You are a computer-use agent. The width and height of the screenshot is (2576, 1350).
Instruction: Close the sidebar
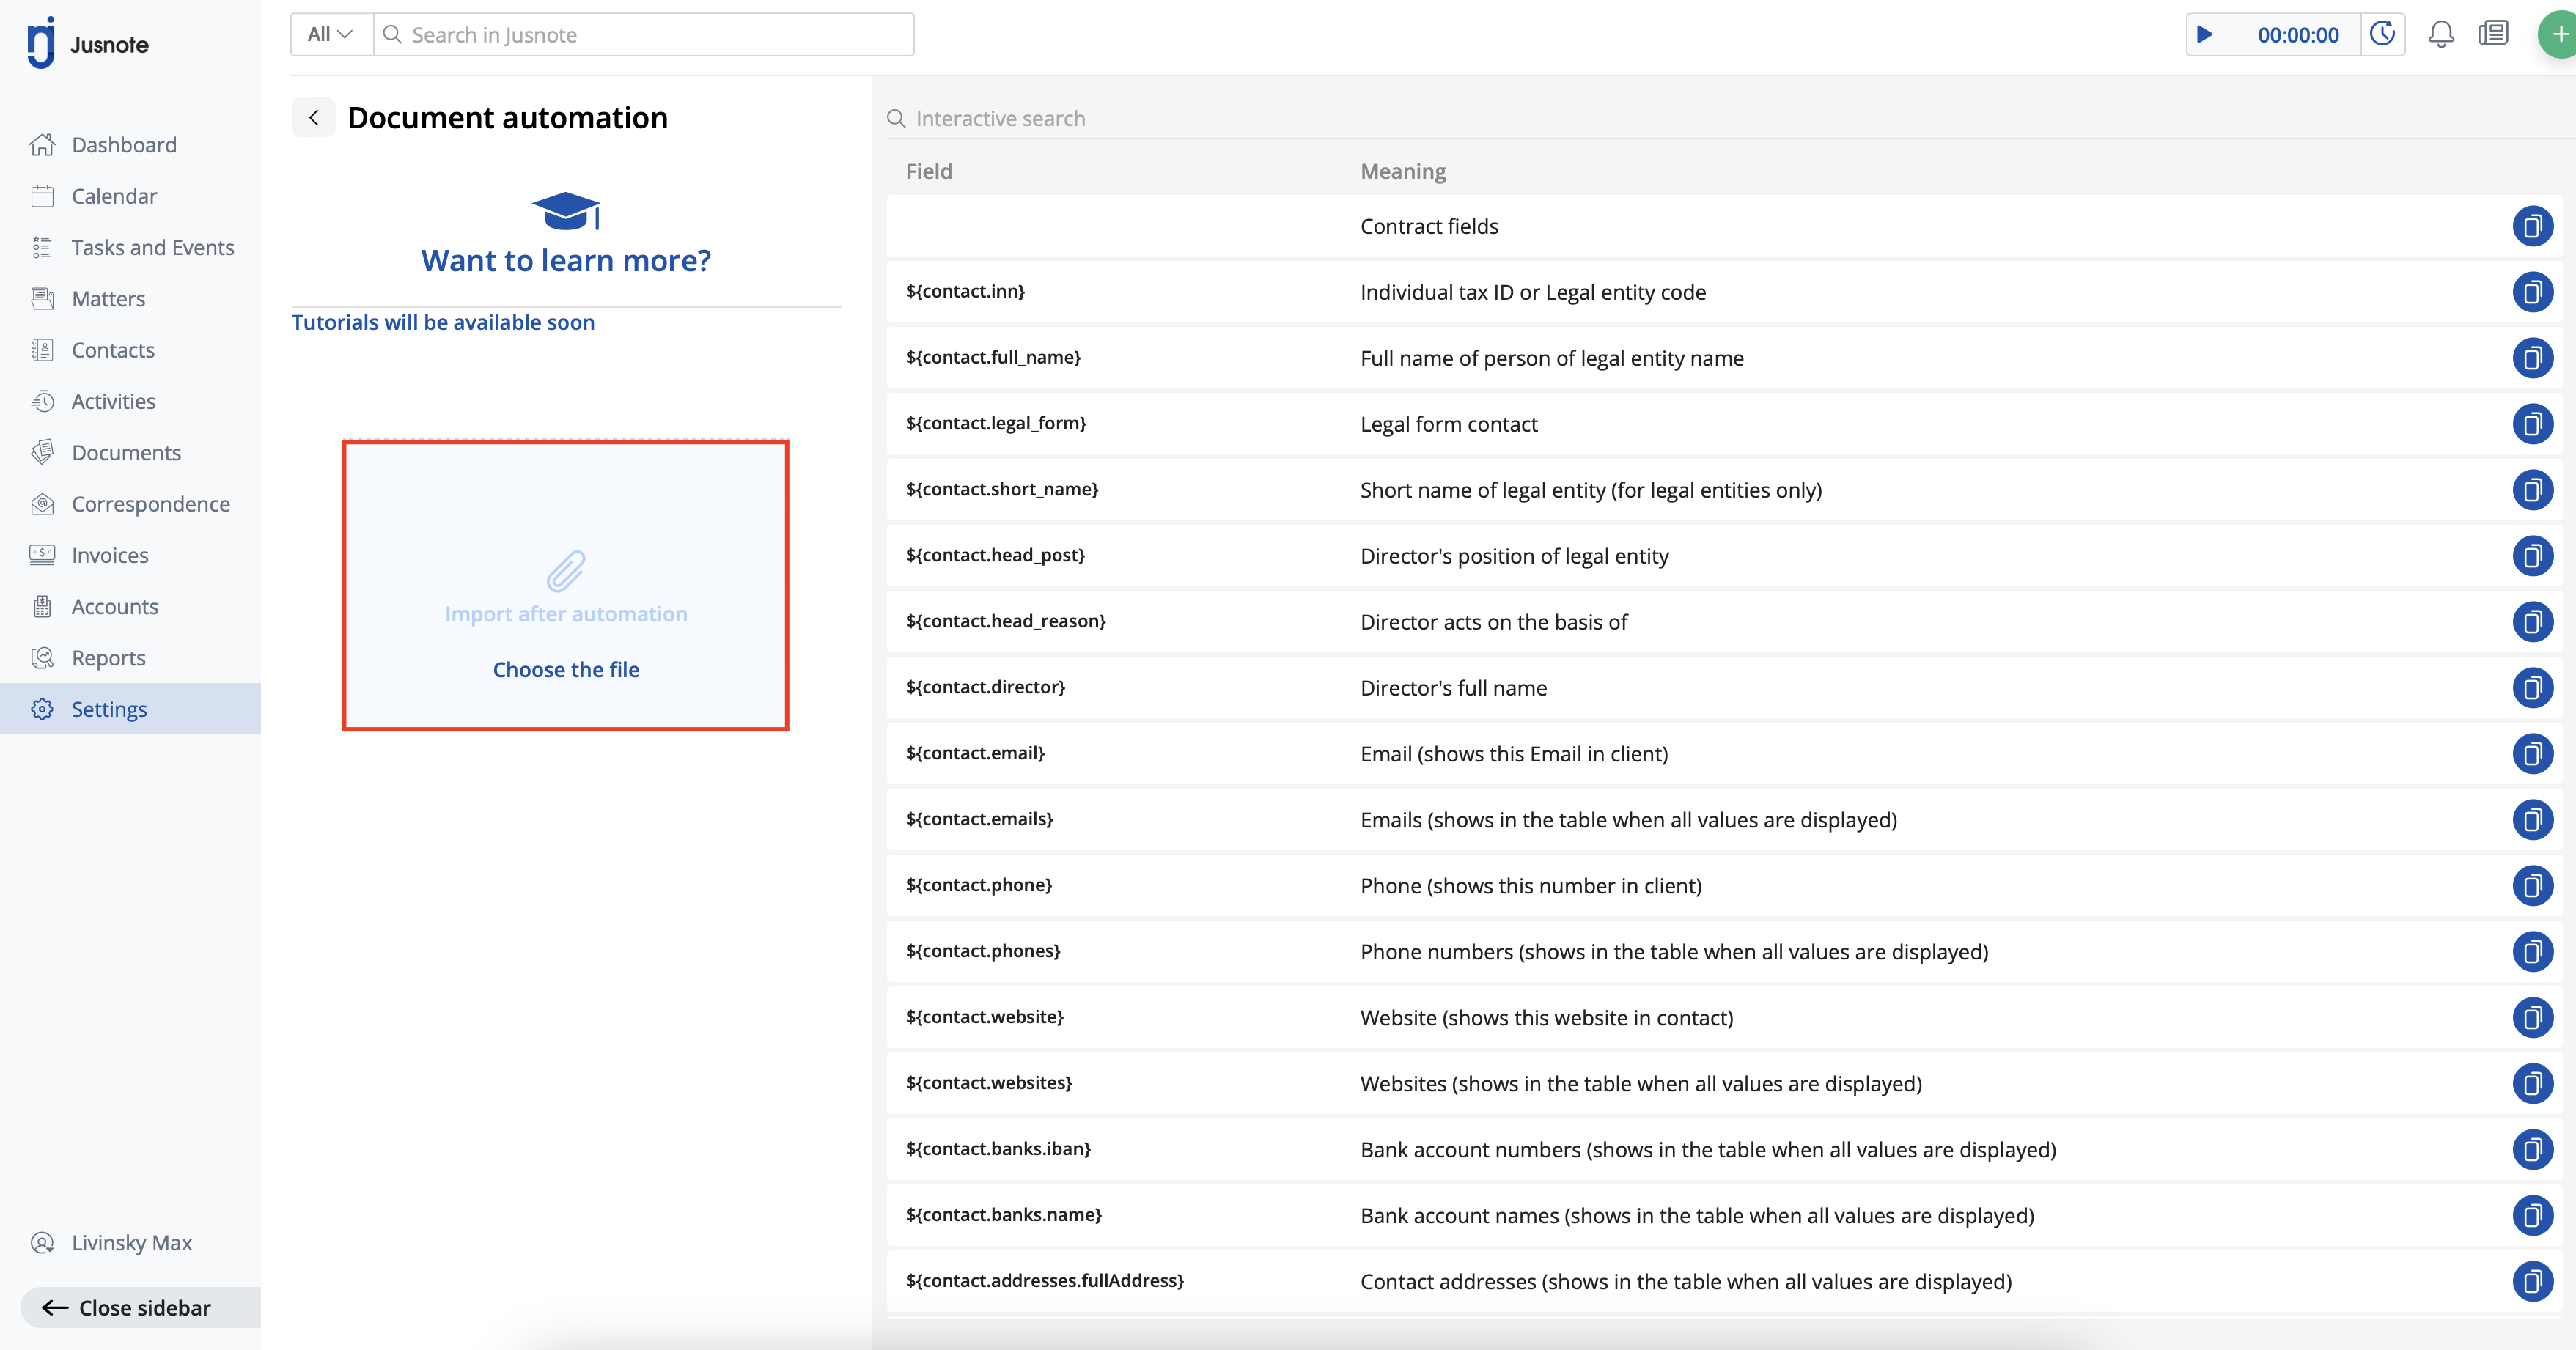click(x=140, y=1307)
